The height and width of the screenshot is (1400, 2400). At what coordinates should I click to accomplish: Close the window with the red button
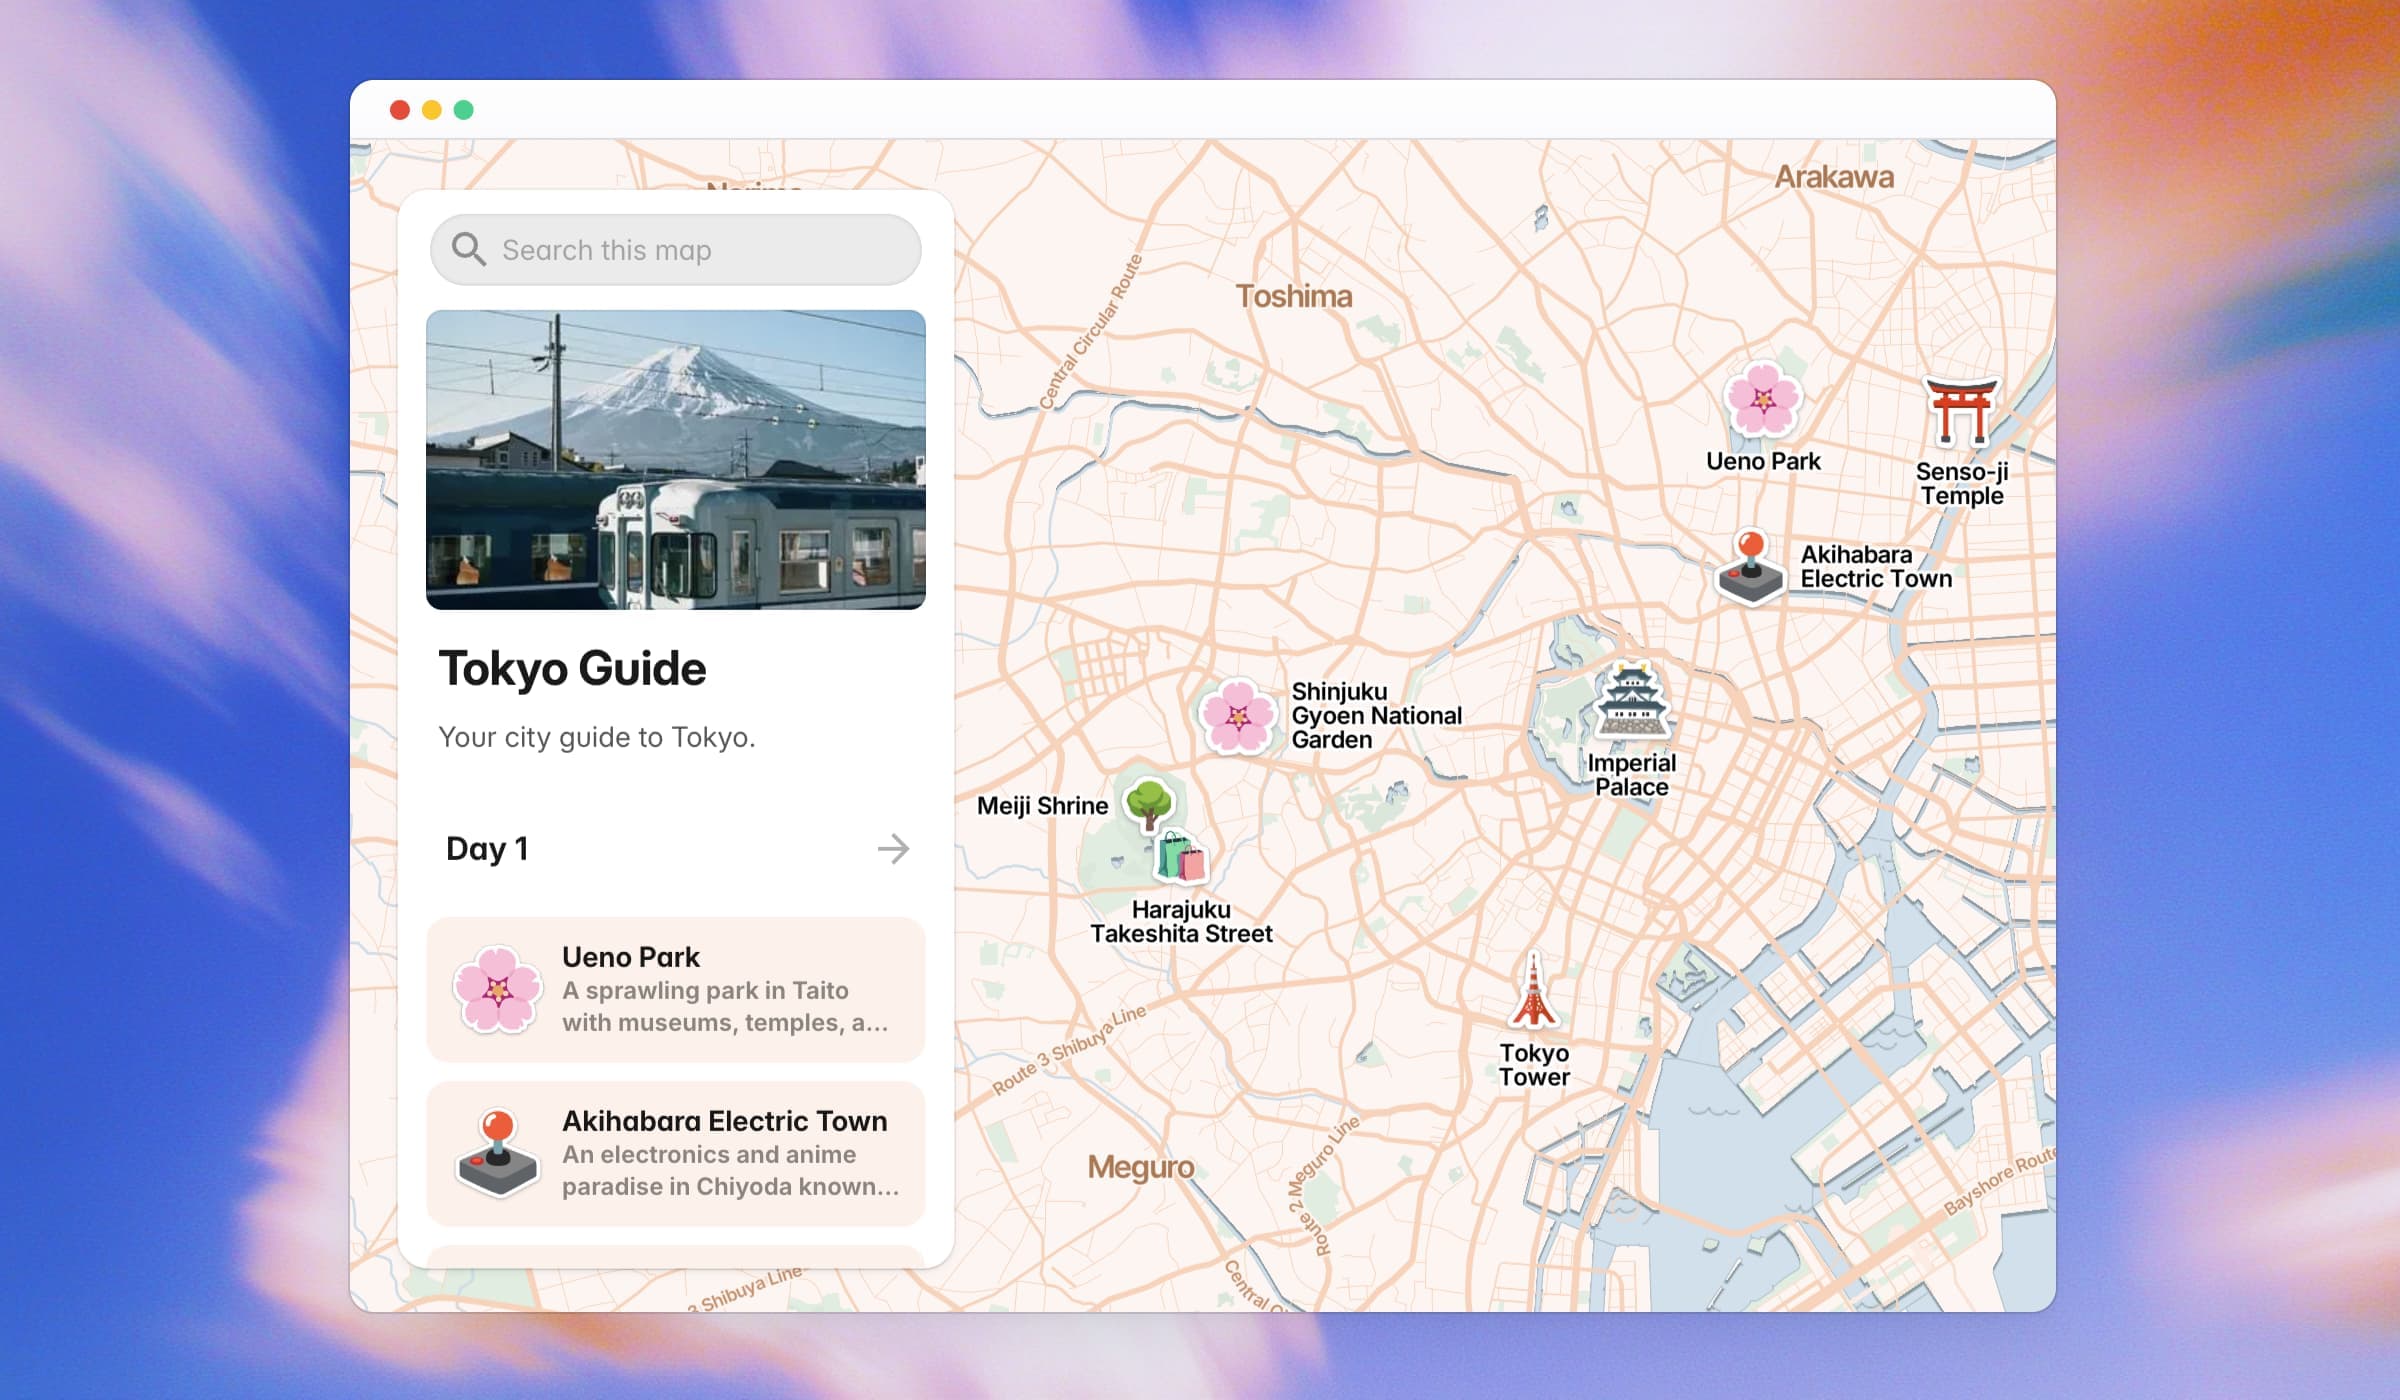[x=400, y=110]
